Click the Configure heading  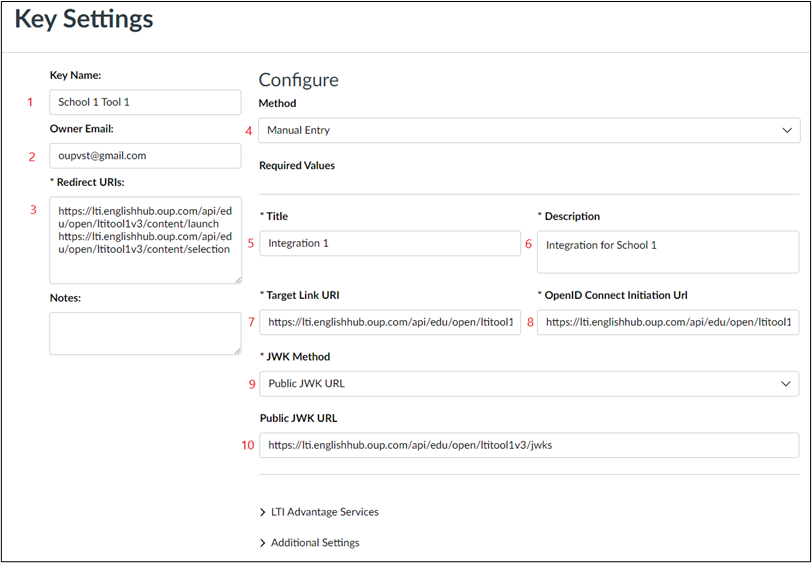point(298,80)
